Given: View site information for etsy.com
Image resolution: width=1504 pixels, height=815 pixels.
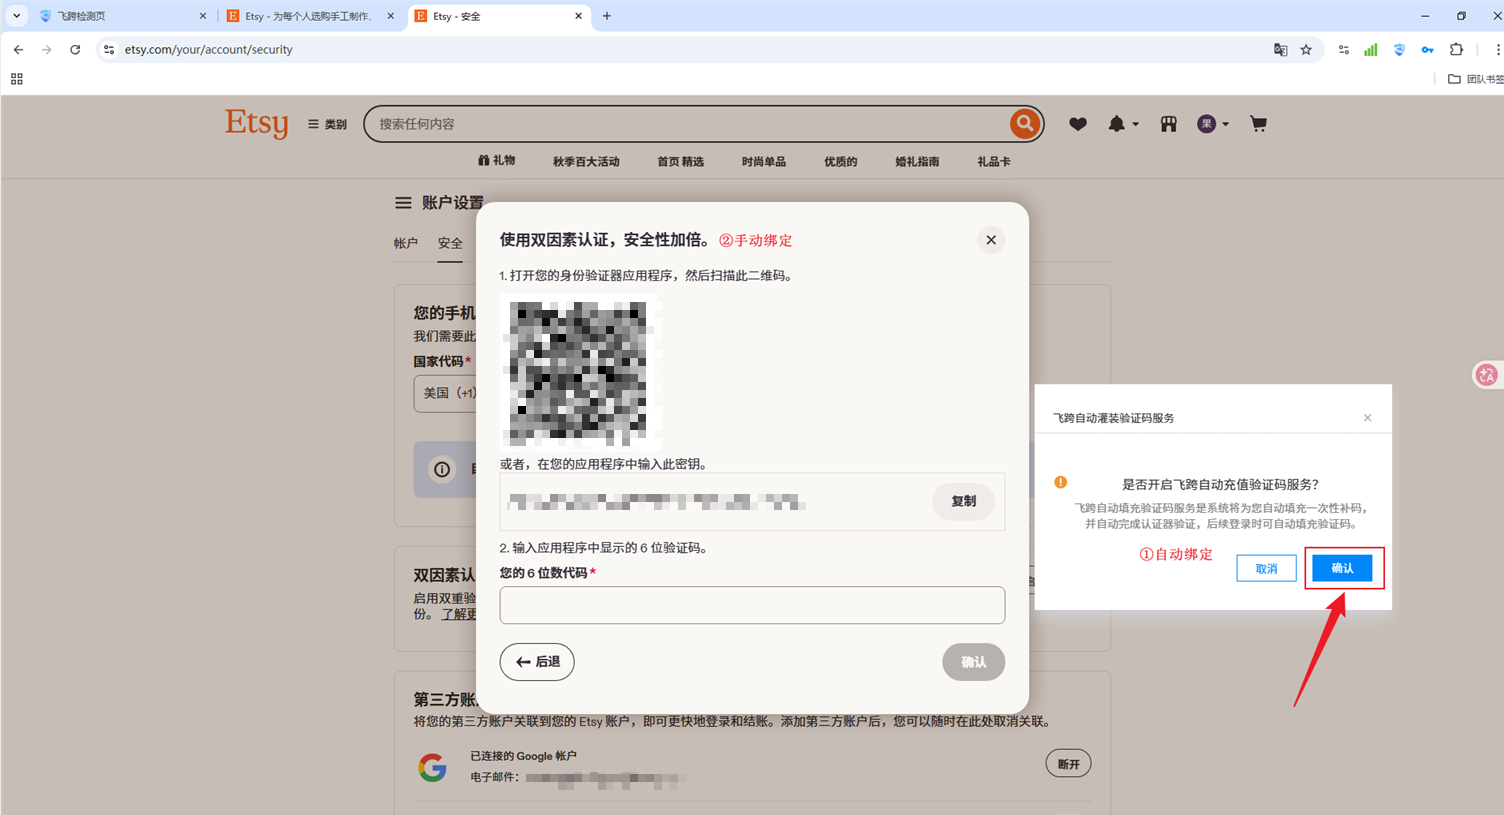Looking at the screenshot, I should tap(109, 49).
